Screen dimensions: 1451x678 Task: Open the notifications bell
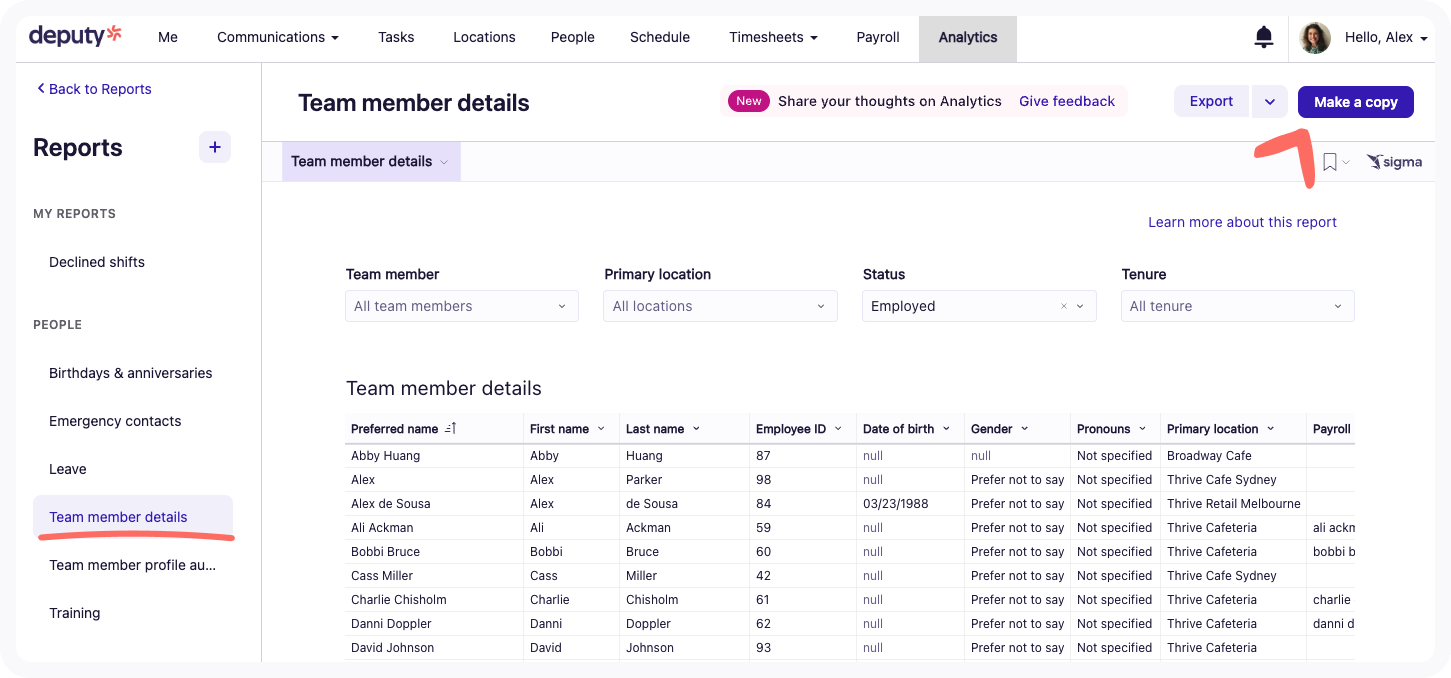click(x=1264, y=38)
